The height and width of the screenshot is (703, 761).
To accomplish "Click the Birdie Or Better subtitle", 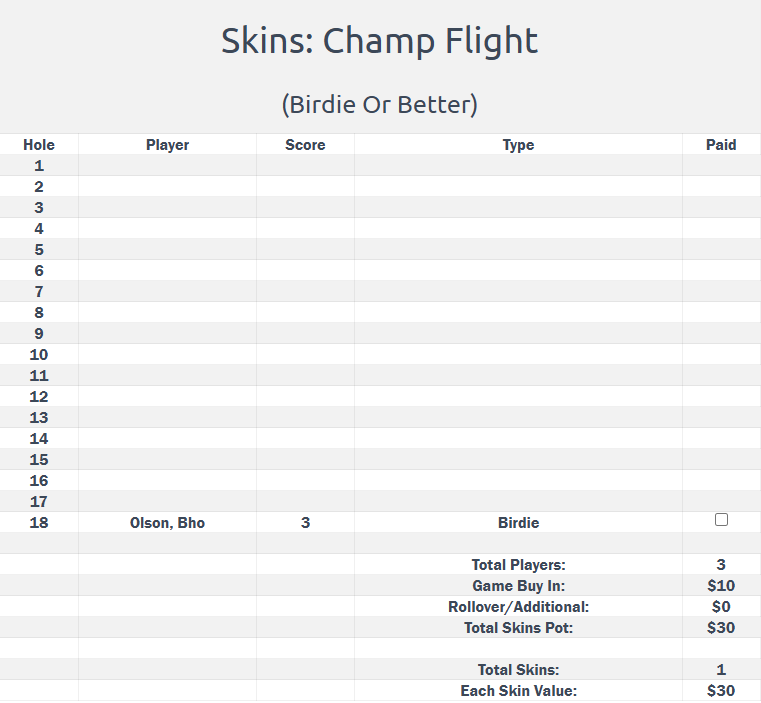I will tap(380, 104).
